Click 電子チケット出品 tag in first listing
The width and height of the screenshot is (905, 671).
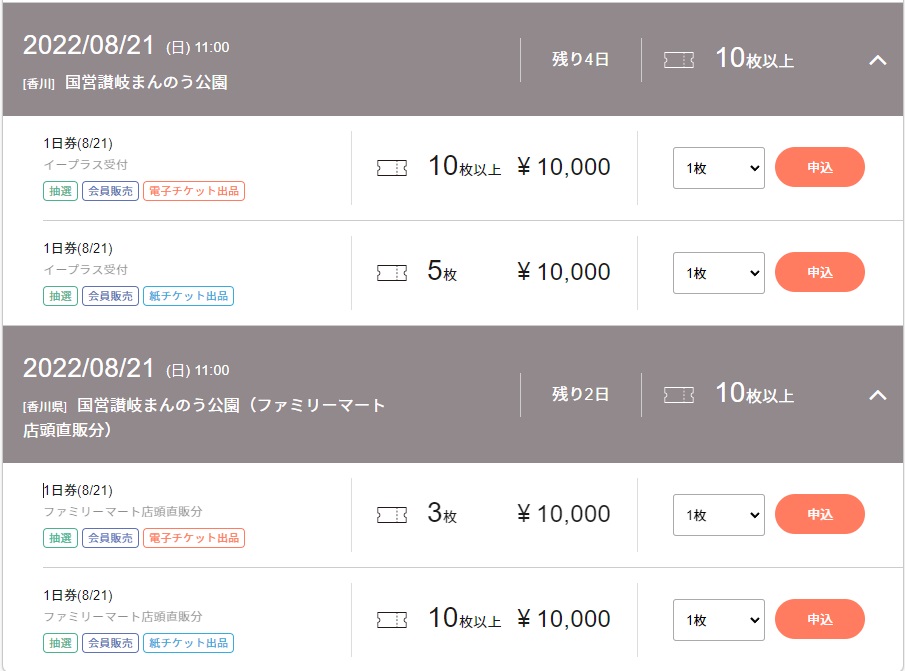[194, 191]
